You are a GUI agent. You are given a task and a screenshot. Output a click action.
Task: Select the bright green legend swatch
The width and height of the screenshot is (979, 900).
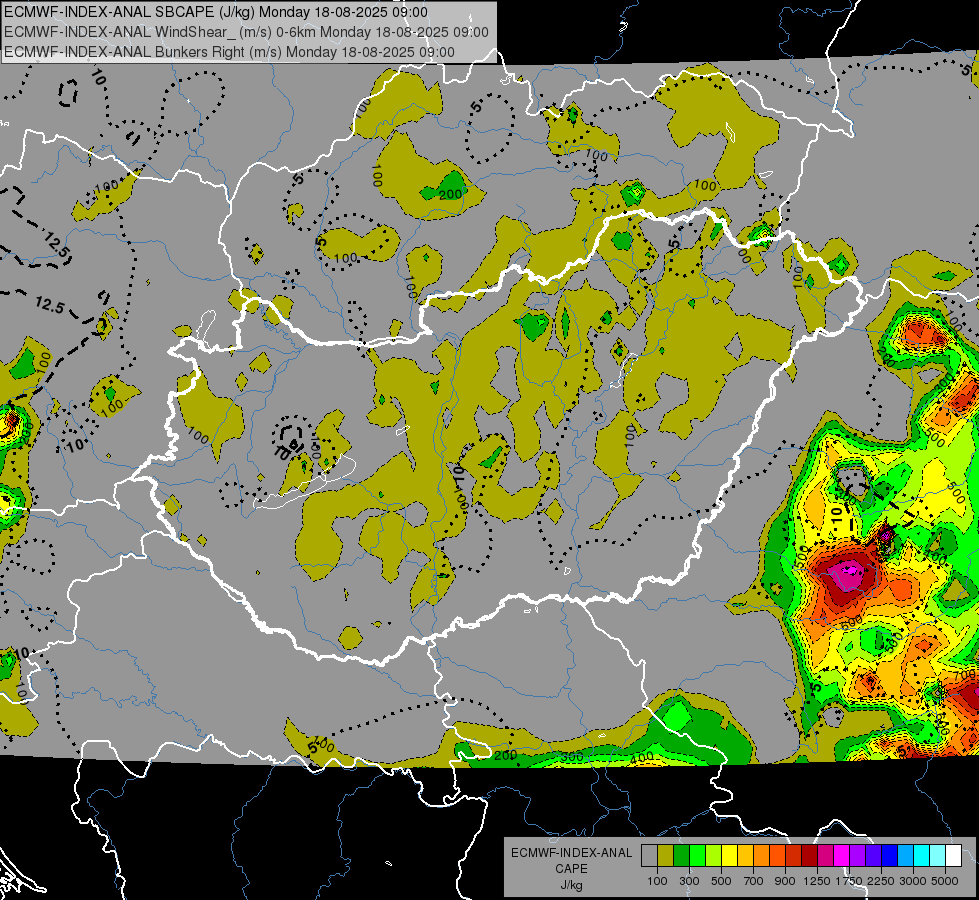point(697,856)
